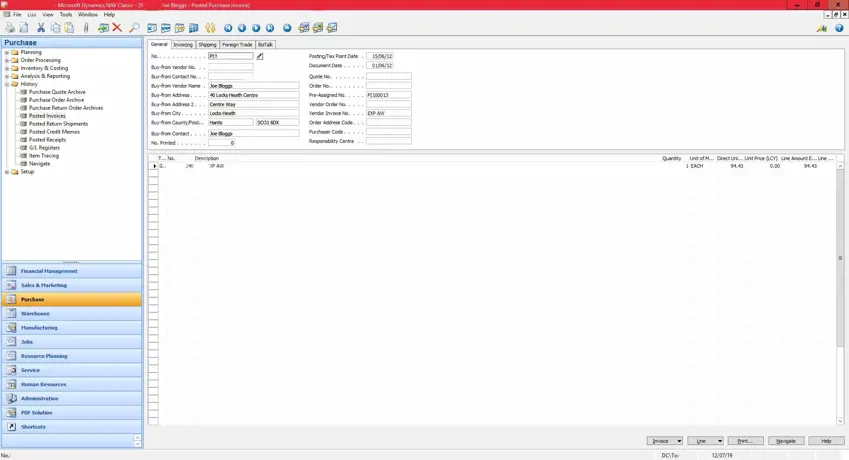Open Human Resources navigation pane
849x460 pixels.
pyautogui.click(x=71, y=384)
